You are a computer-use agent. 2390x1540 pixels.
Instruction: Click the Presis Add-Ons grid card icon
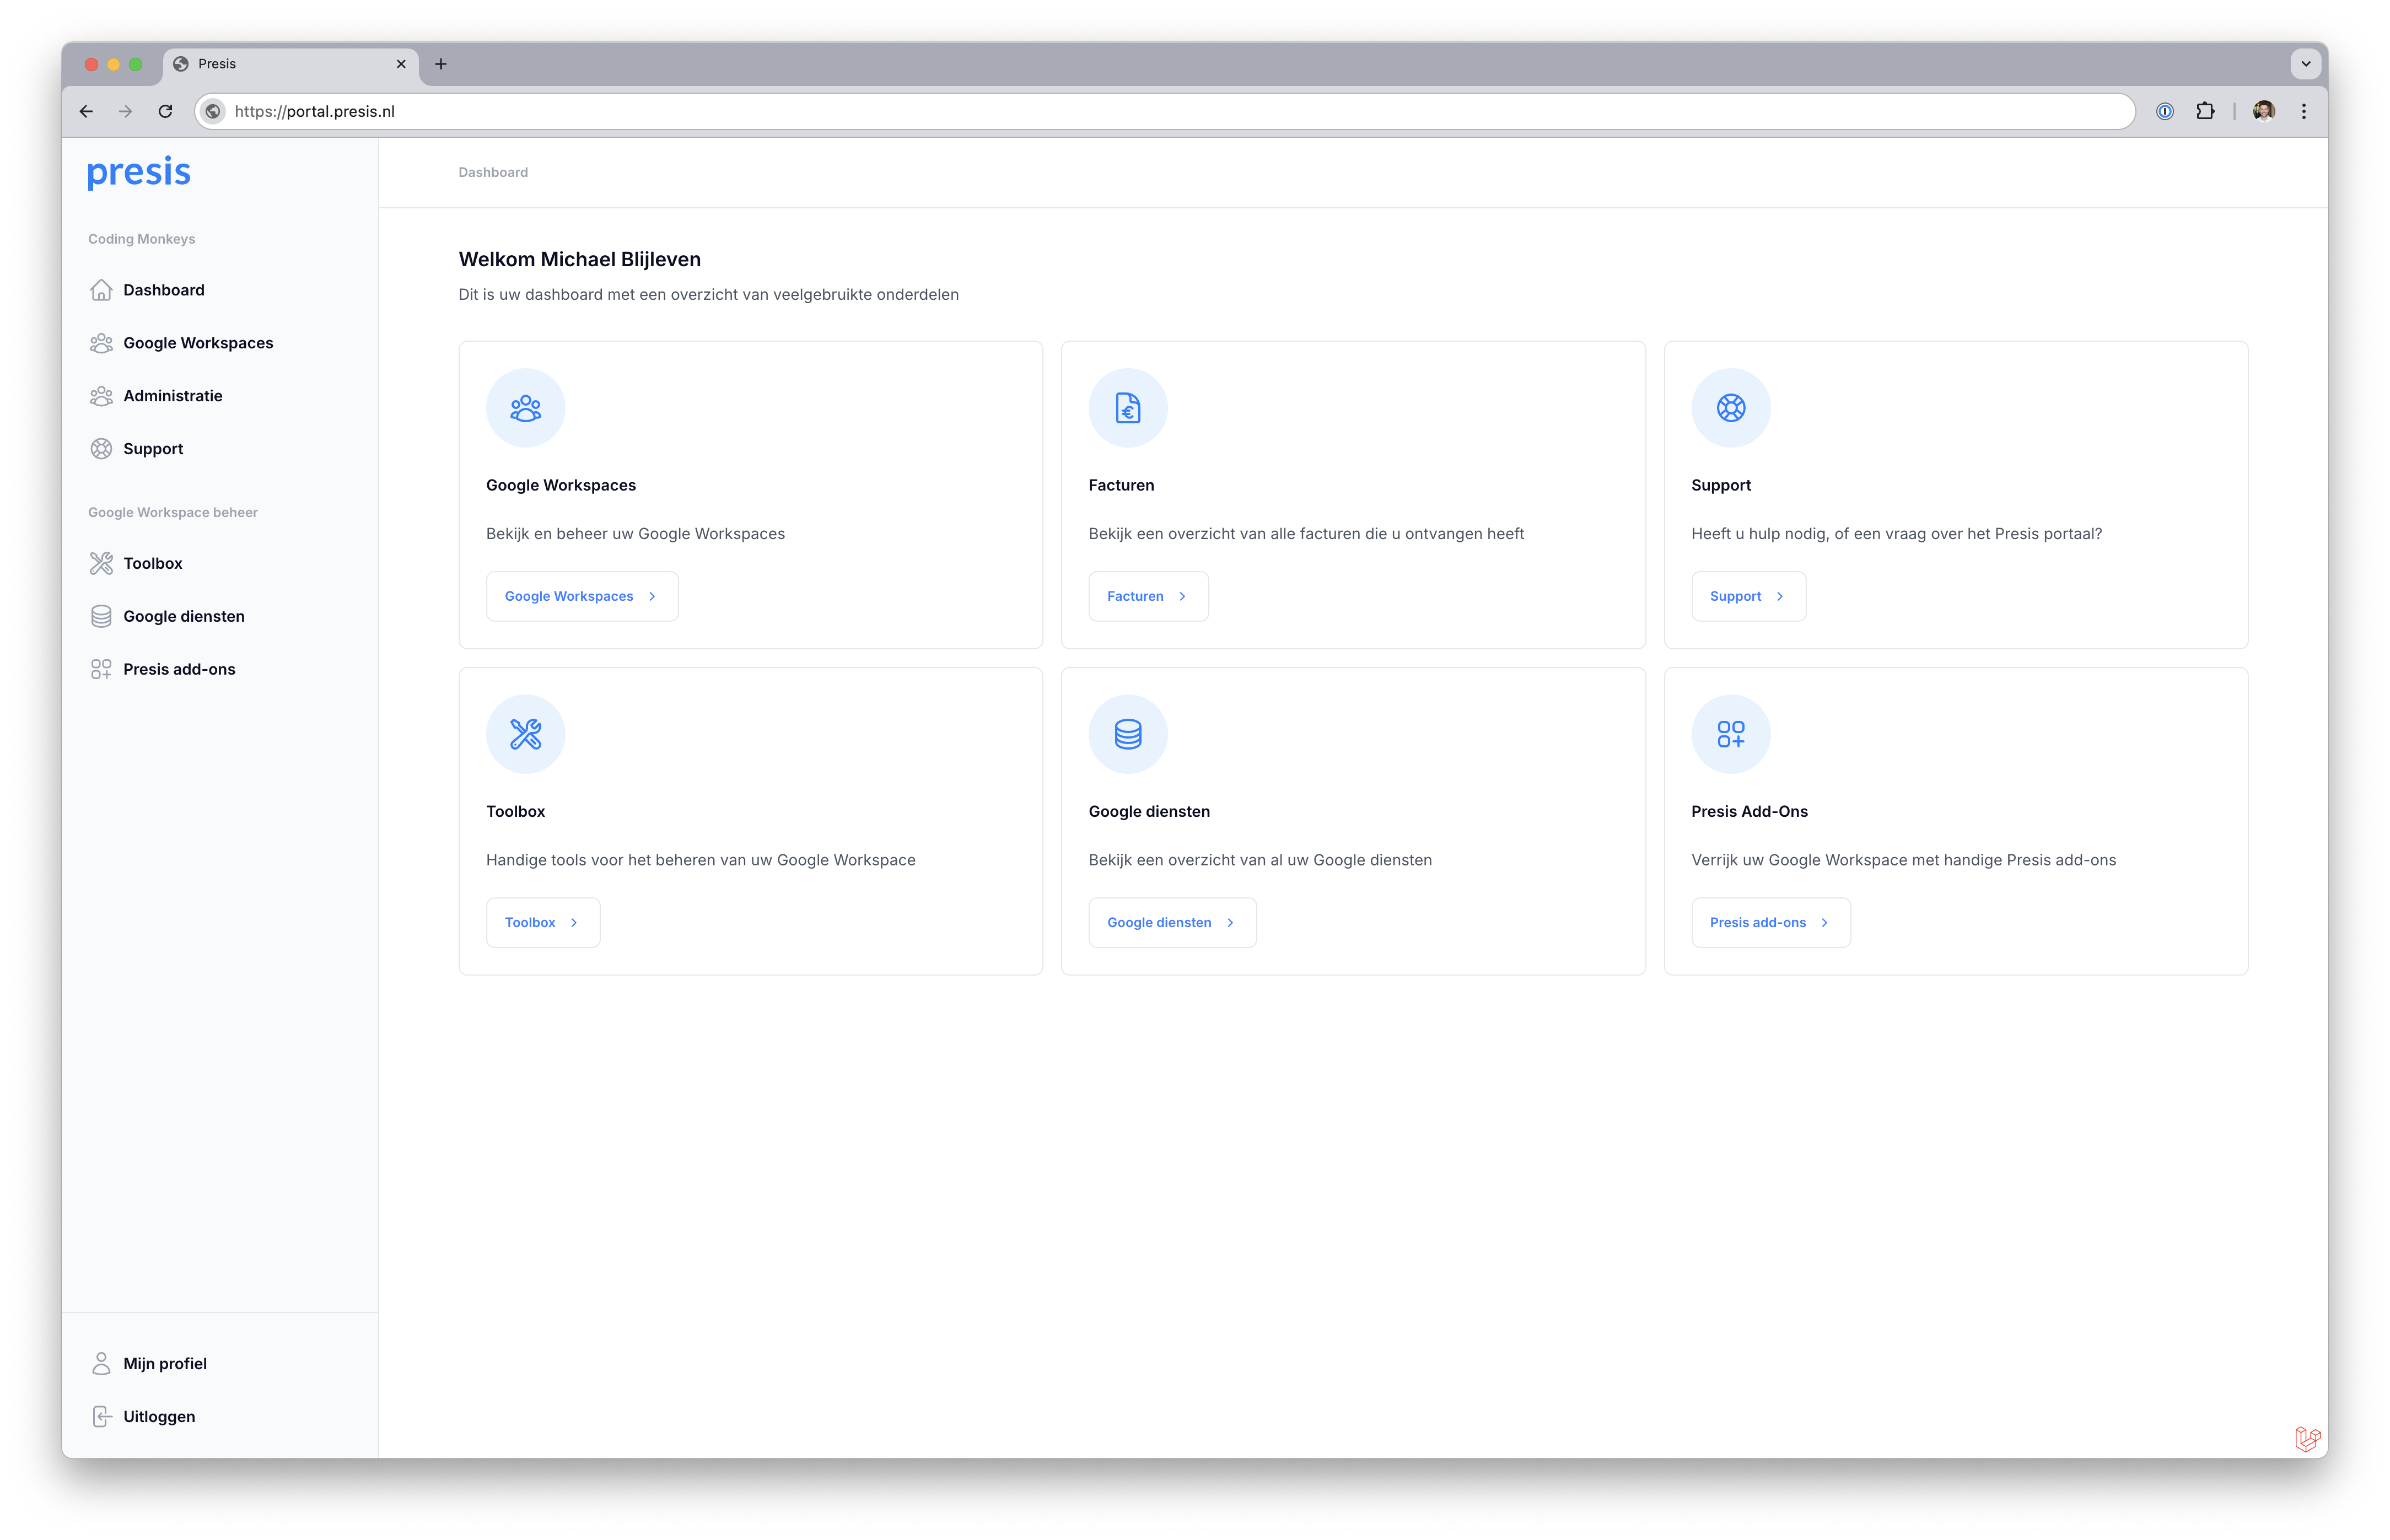(1730, 734)
